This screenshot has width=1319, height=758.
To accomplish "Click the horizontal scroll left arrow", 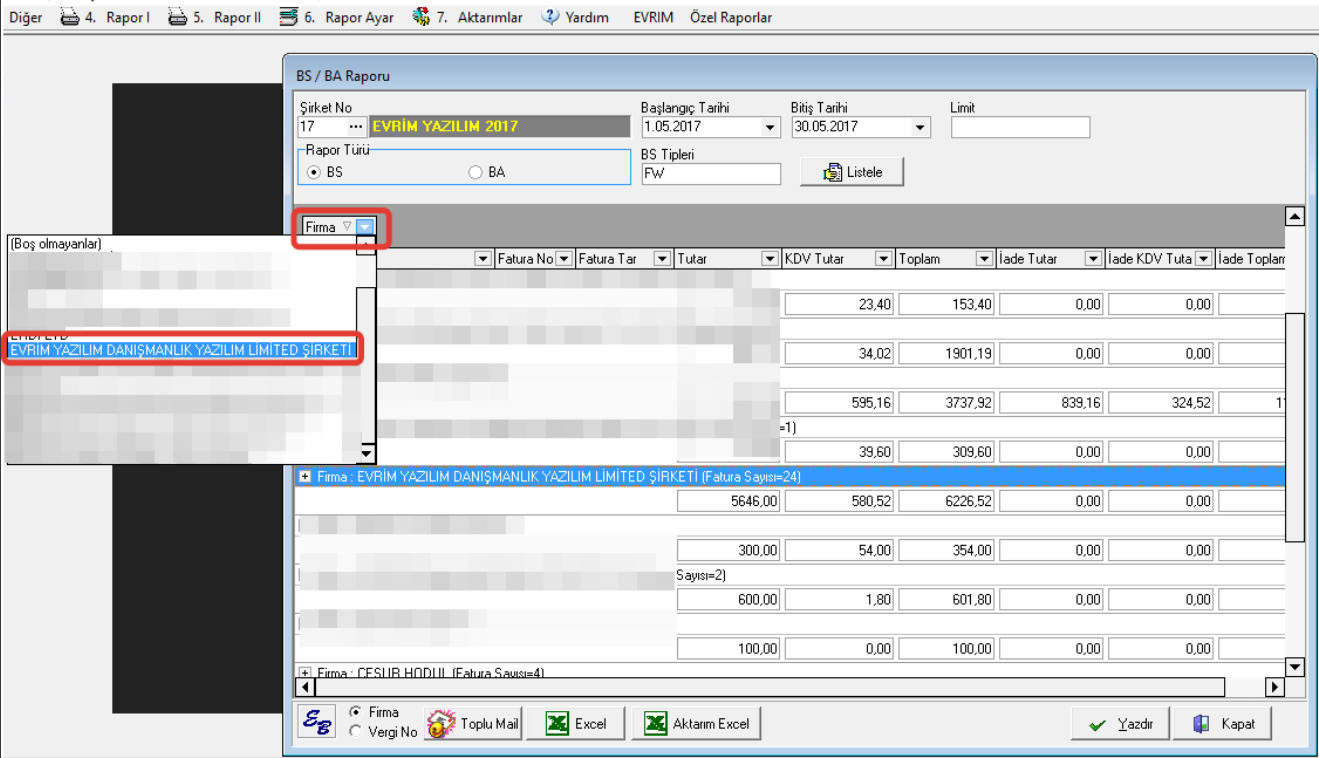I will pos(306,687).
